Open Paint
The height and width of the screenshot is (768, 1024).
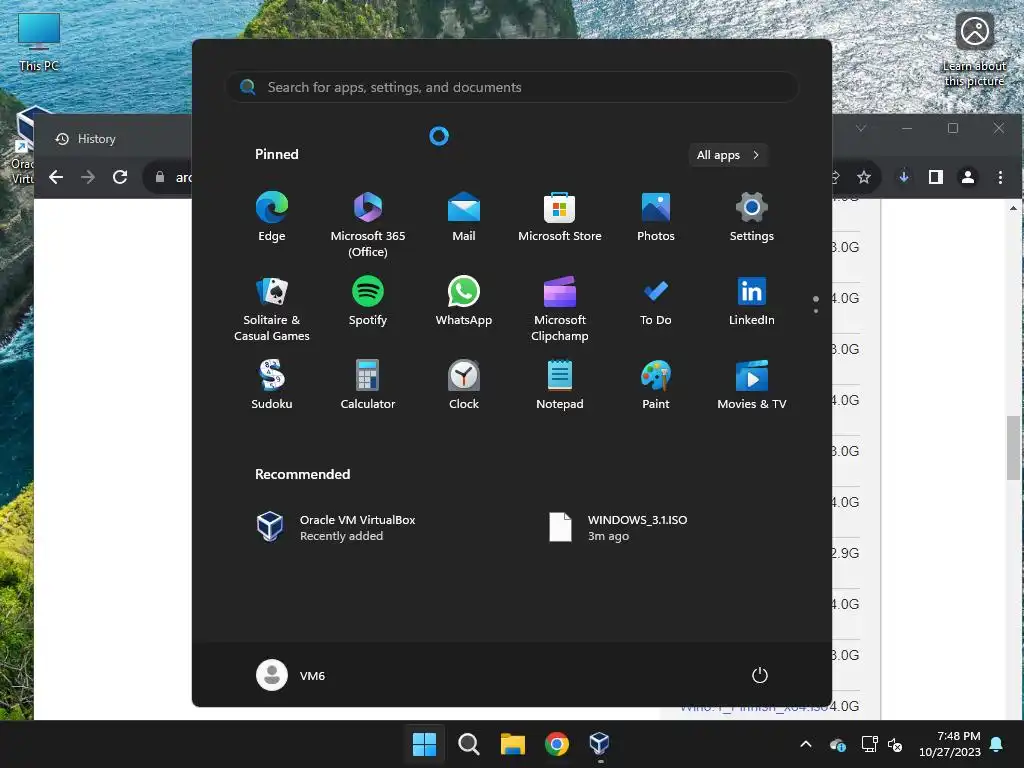click(656, 385)
